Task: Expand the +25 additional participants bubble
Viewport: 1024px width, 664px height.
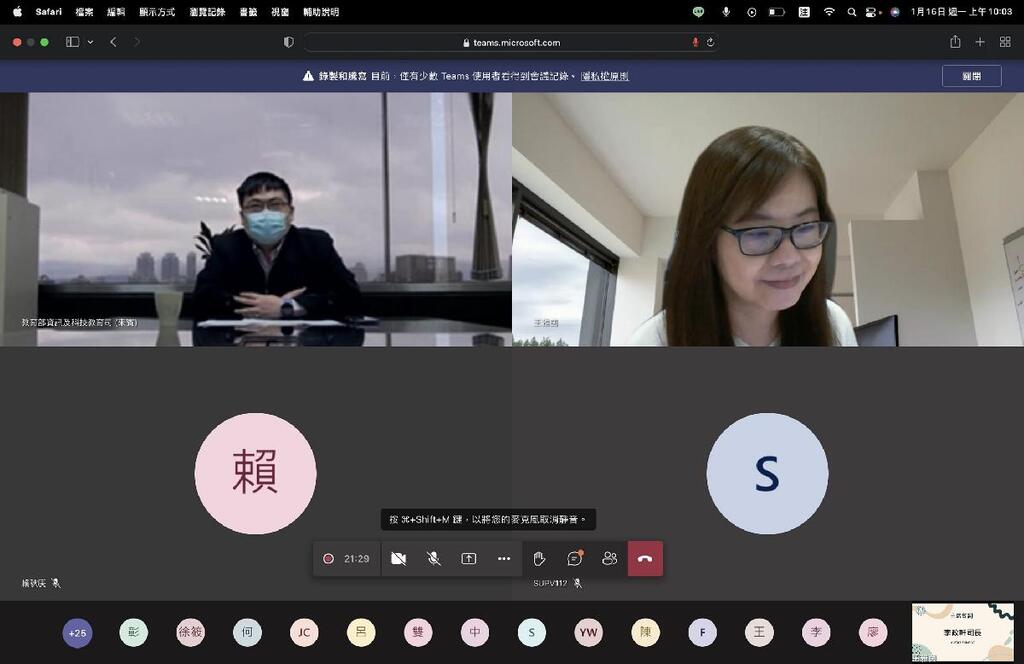Action: (x=76, y=632)
